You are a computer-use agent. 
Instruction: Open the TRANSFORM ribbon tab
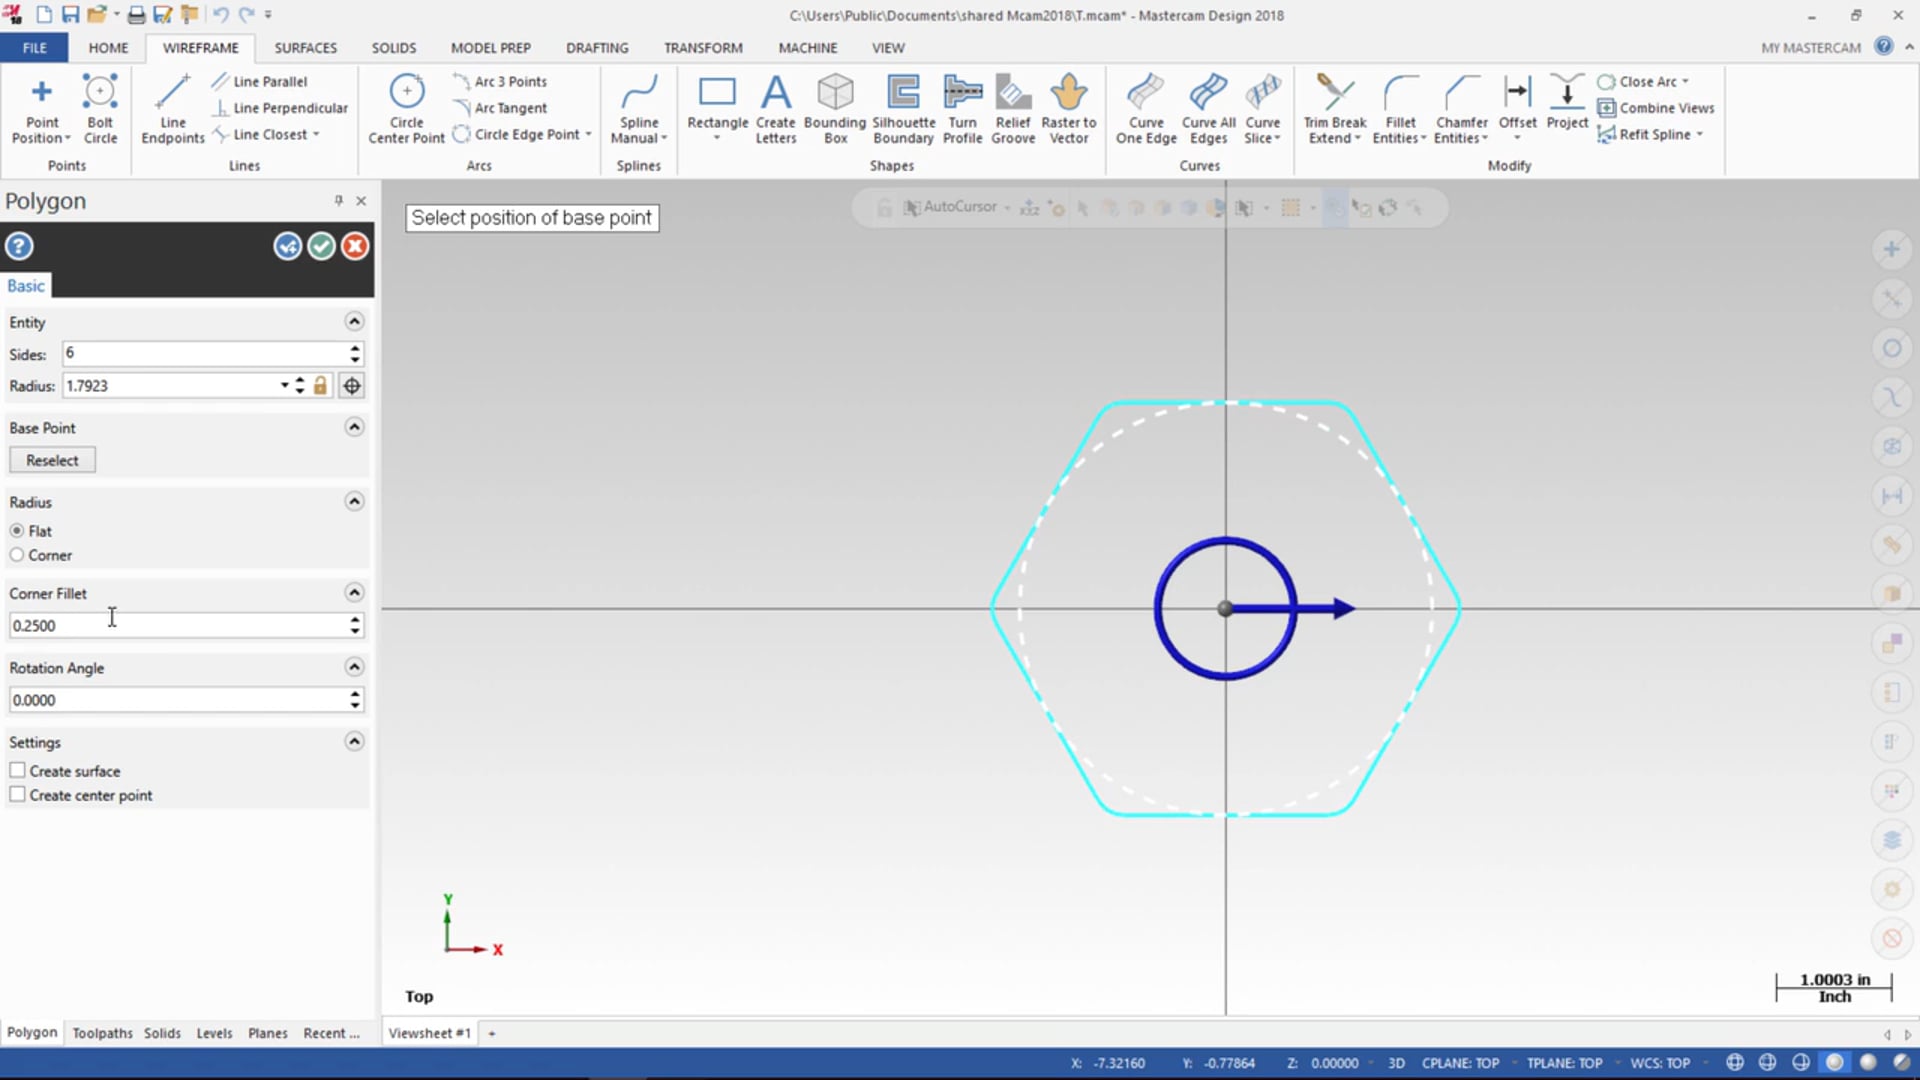(702, 47)
